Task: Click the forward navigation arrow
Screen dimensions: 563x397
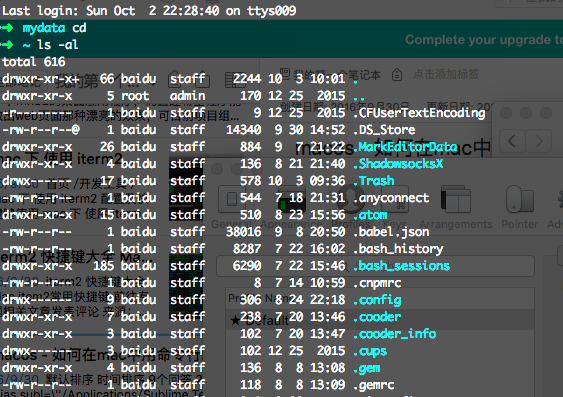Action: (x=539, y=141)
